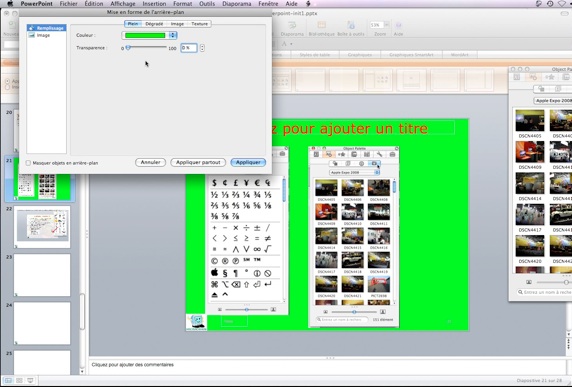Click the green Couleur swatch

145,35
